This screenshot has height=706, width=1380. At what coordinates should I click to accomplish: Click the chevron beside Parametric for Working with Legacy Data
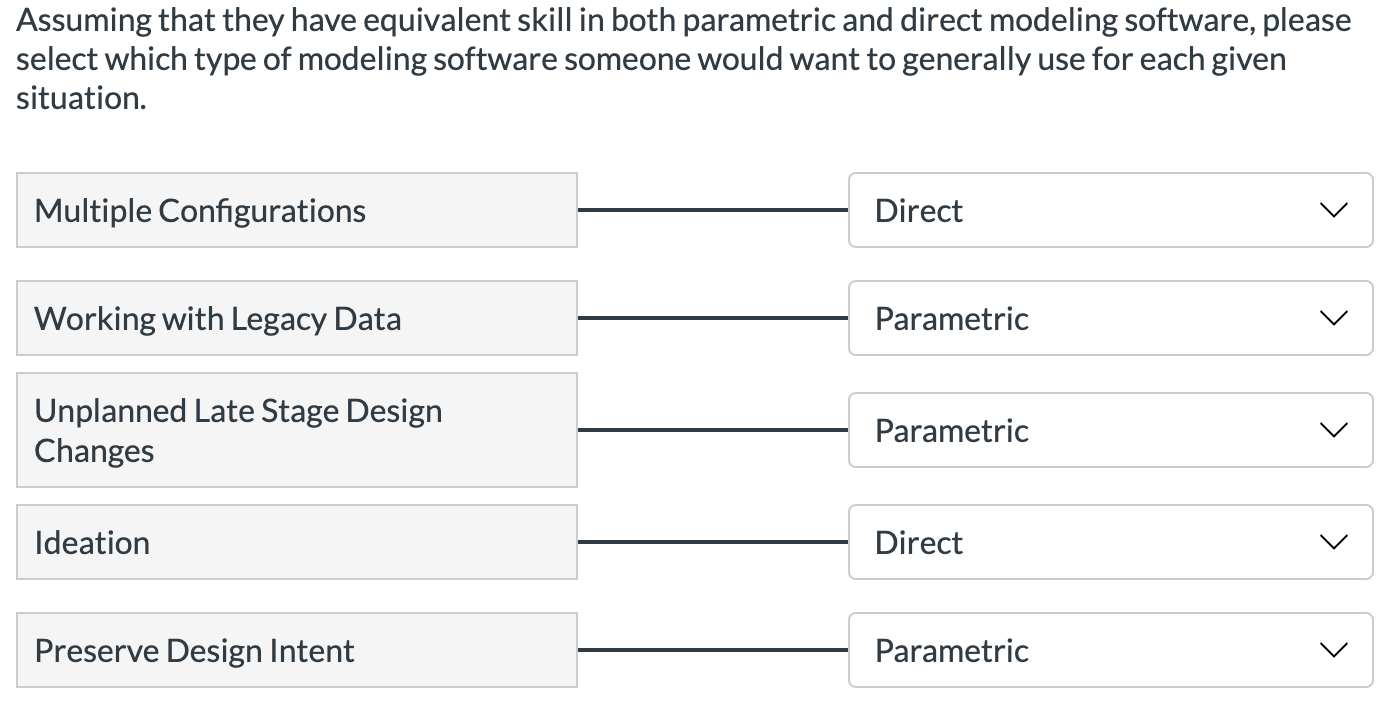tap(1331, 318)
